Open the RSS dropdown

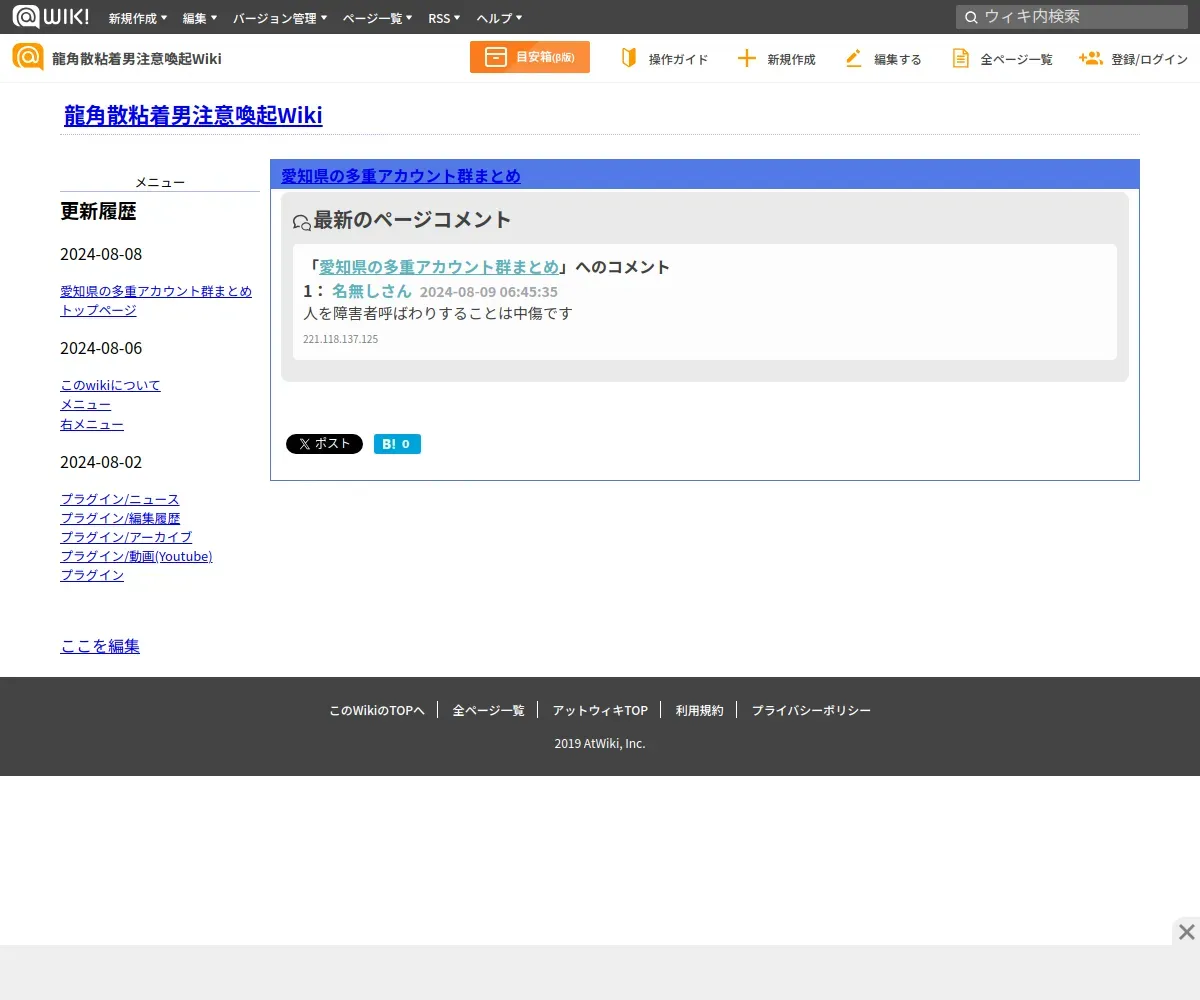coord(444,18)
